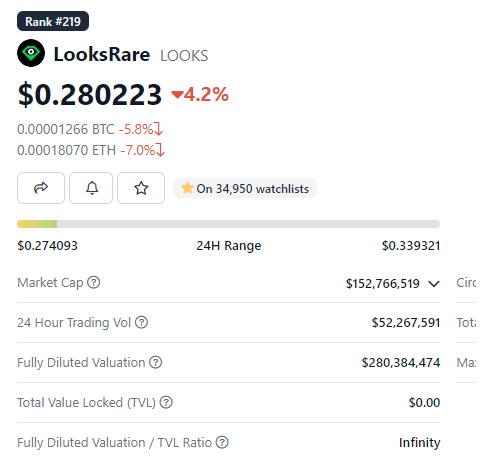Open 24 Hour Trading Vol info icon
The width and height of the screenshot is (497, 459).
141,322
